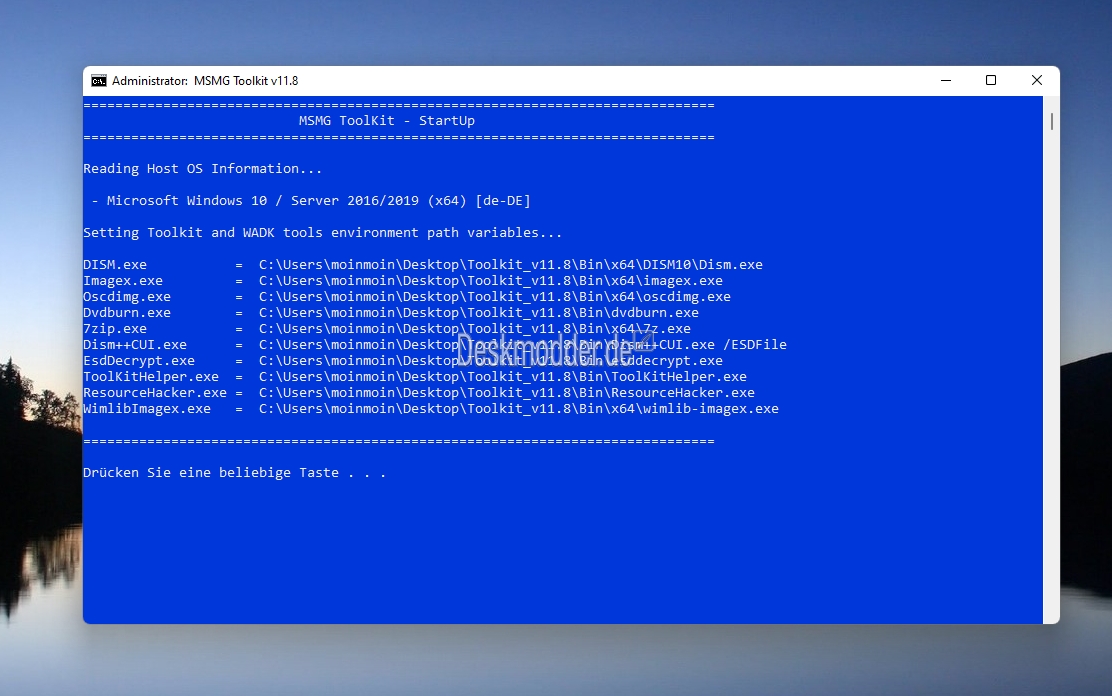
Task: Click the Bin\dvdburn.exe path
Action: pyautogui.click(x=479, y=313)
